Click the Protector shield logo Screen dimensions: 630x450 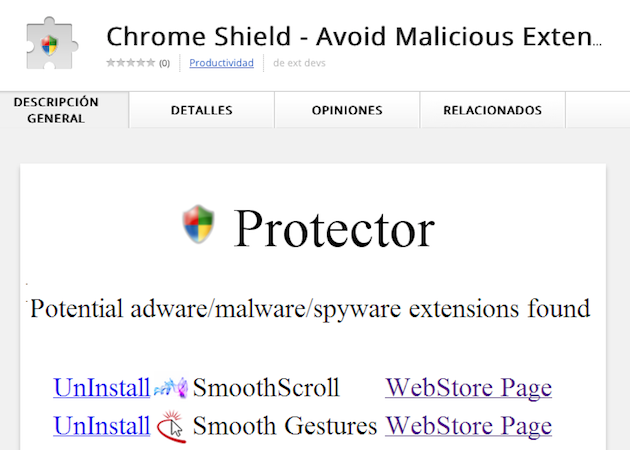pos(198,224)
